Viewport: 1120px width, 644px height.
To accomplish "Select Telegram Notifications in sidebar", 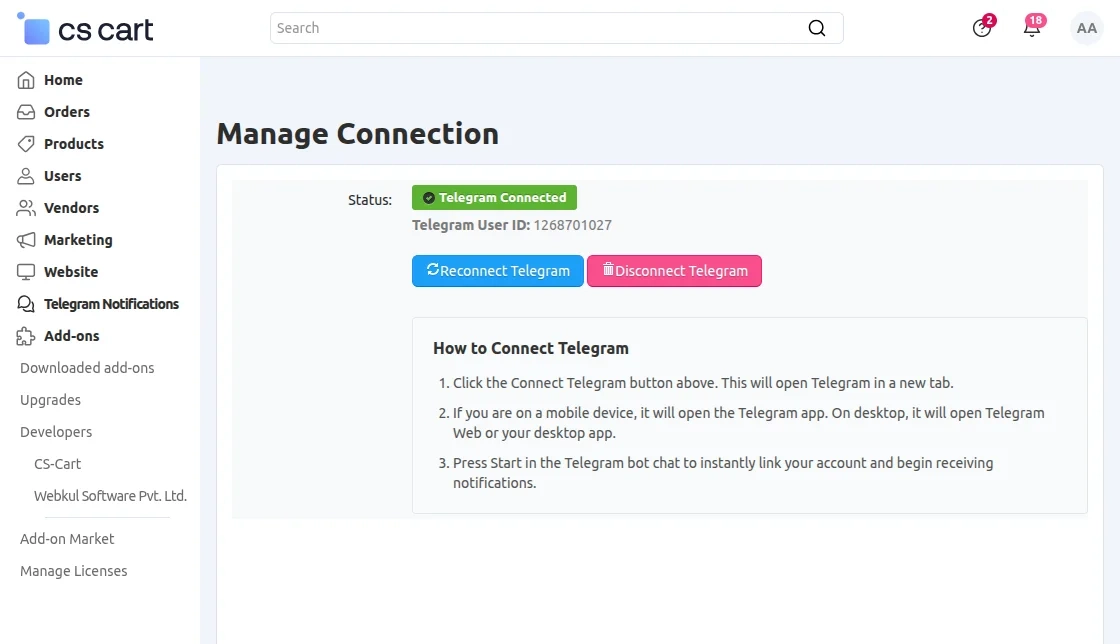I will [111, 304].
